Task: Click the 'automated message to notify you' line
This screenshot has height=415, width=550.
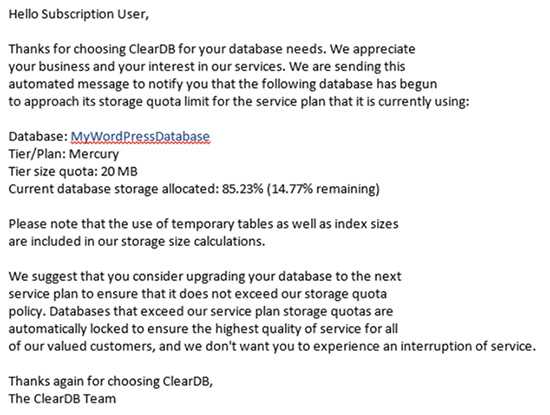Action: (223, 84)
